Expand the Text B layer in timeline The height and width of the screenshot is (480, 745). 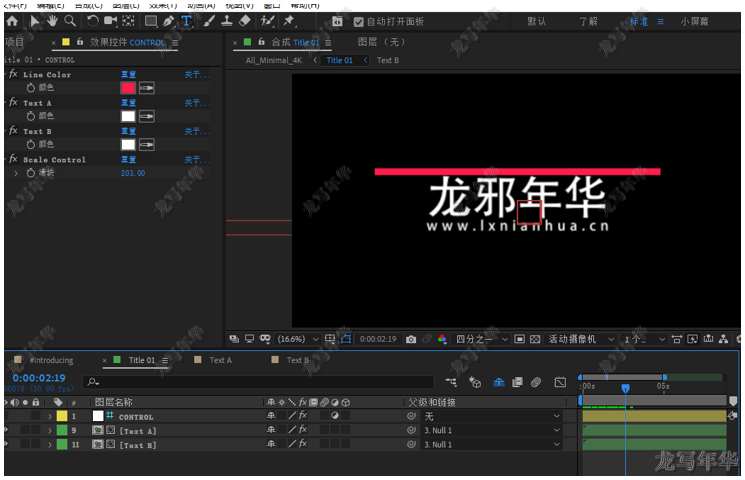[x=49, y=445]
